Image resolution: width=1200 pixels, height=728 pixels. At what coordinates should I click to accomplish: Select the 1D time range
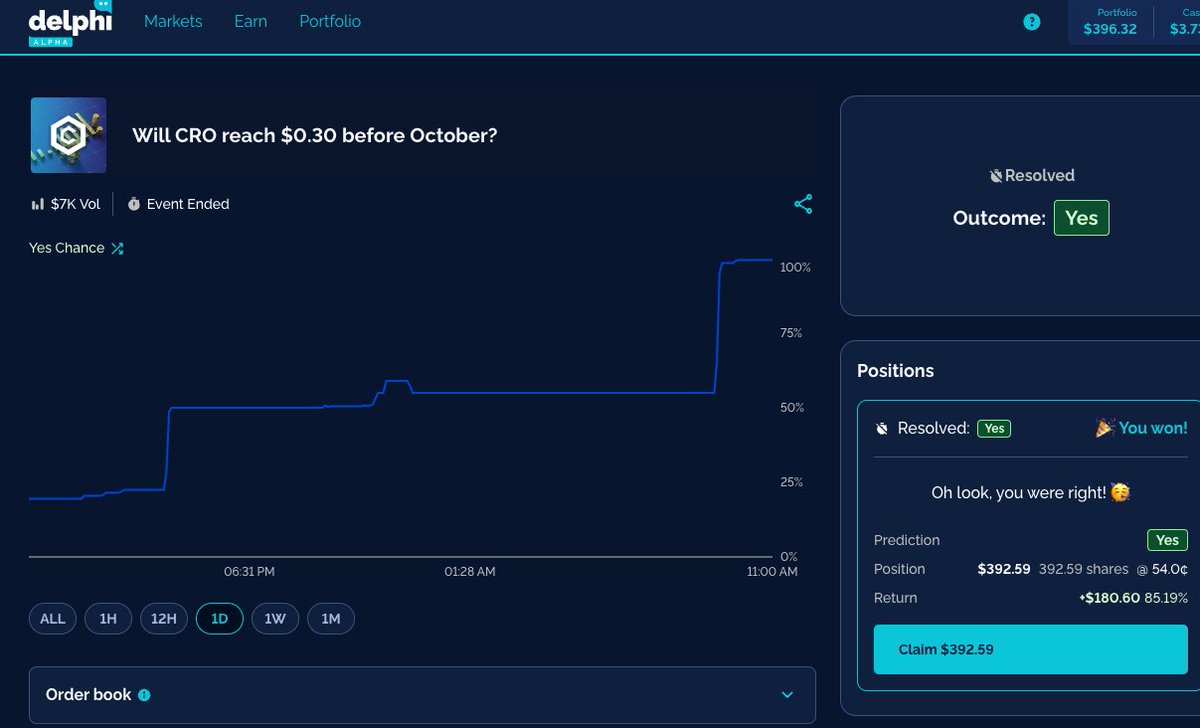(220, 619)
